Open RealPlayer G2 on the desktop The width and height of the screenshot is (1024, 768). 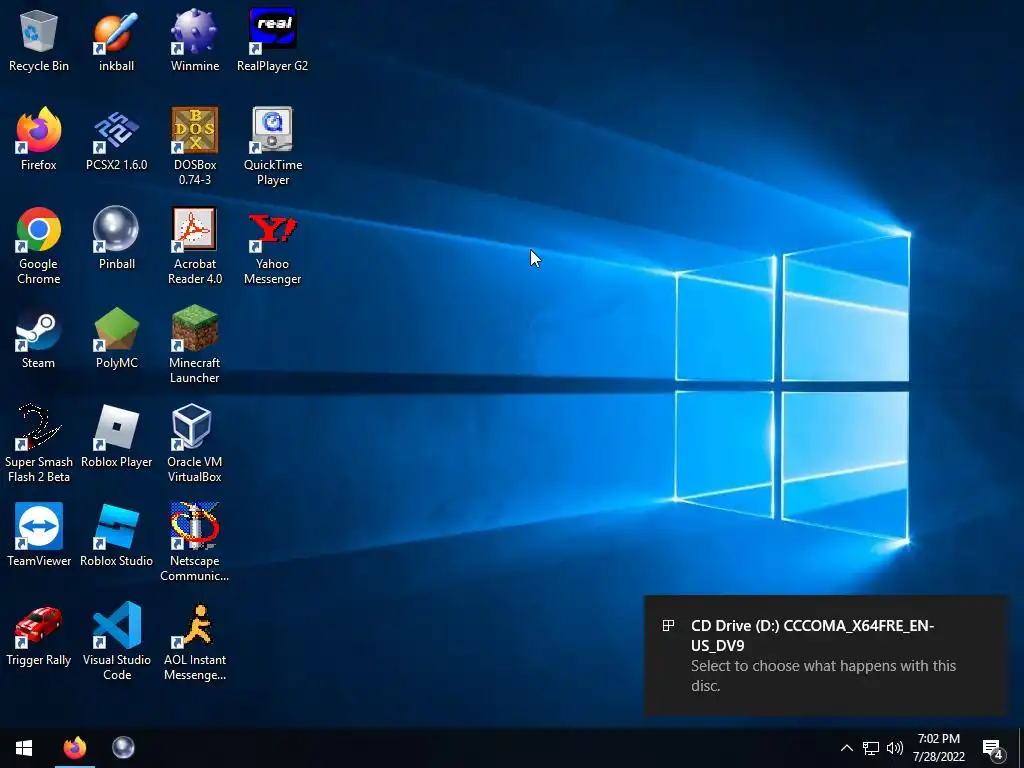(x=272, y=40)
